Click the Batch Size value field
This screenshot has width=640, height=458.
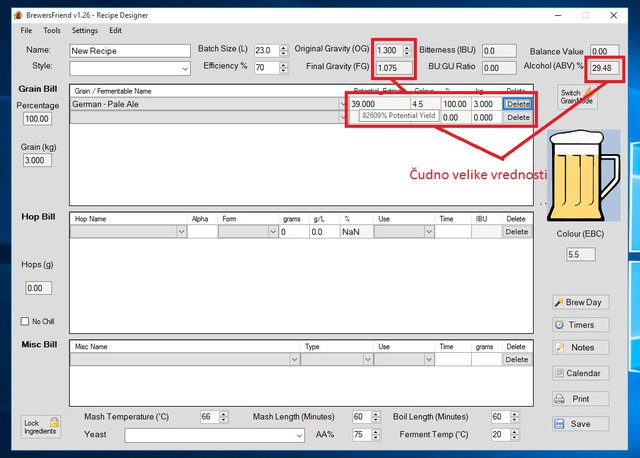(266, 50)
